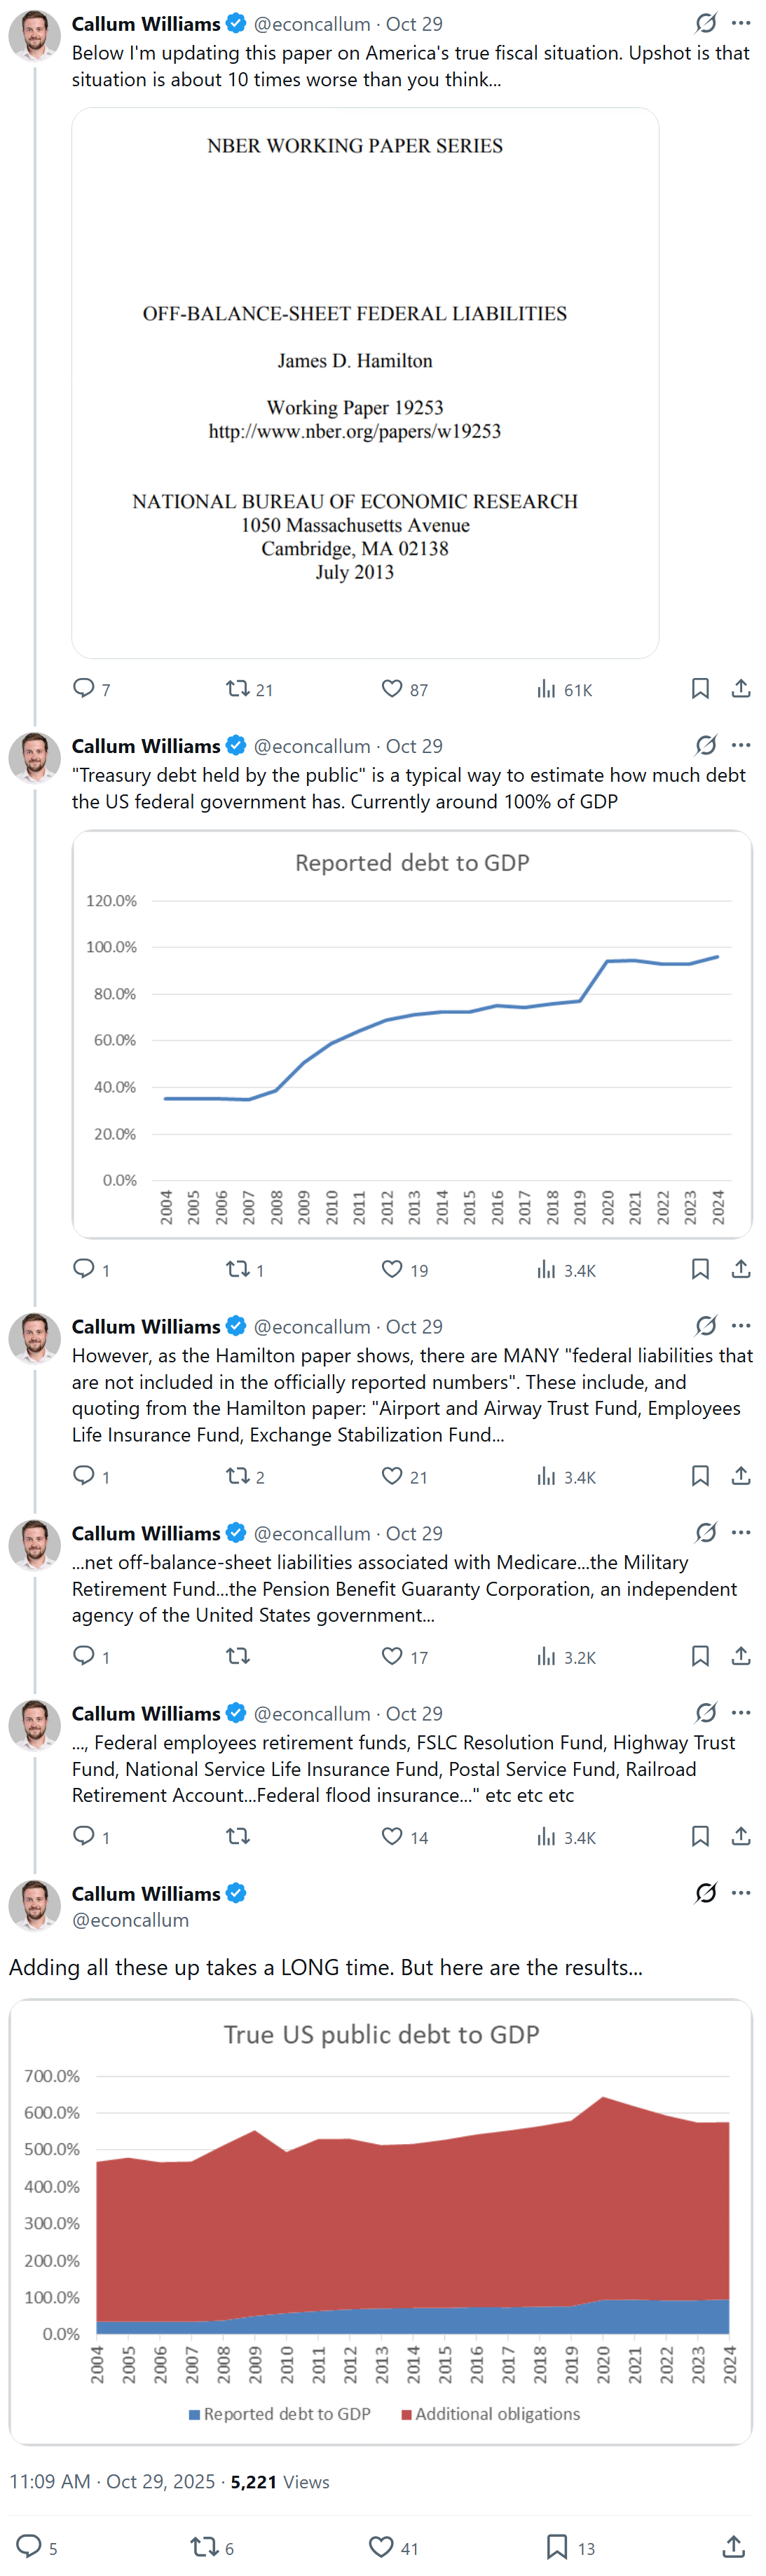Open more options on the final tweet
This screenshot has width=766, height=2576.
[x=741, y=1892]
